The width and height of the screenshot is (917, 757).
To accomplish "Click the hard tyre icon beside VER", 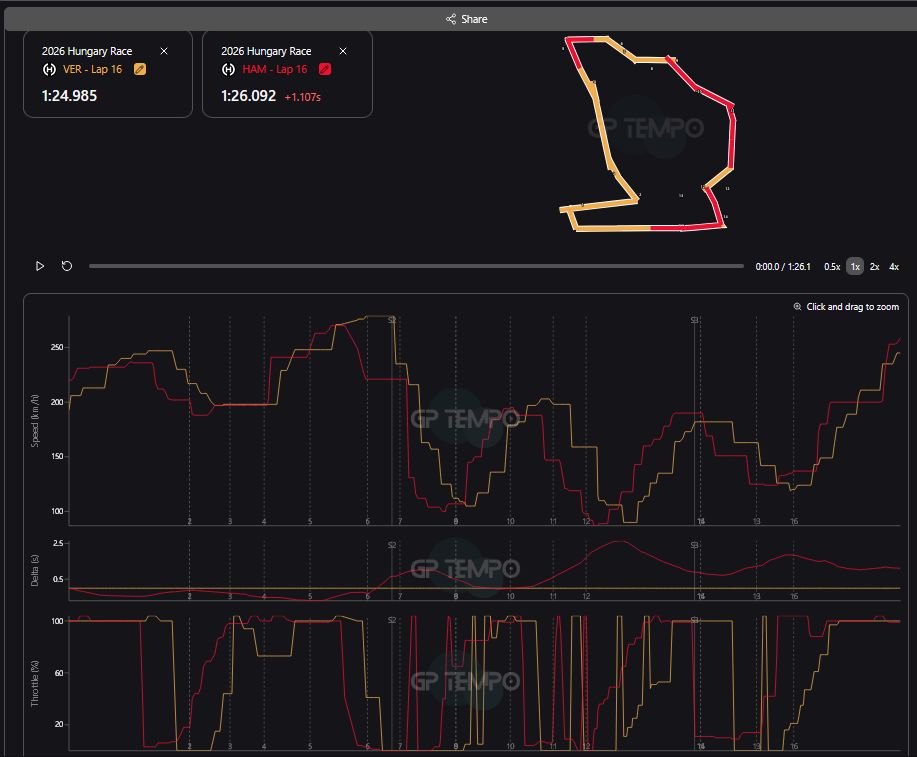I will (x=49, y=70).
